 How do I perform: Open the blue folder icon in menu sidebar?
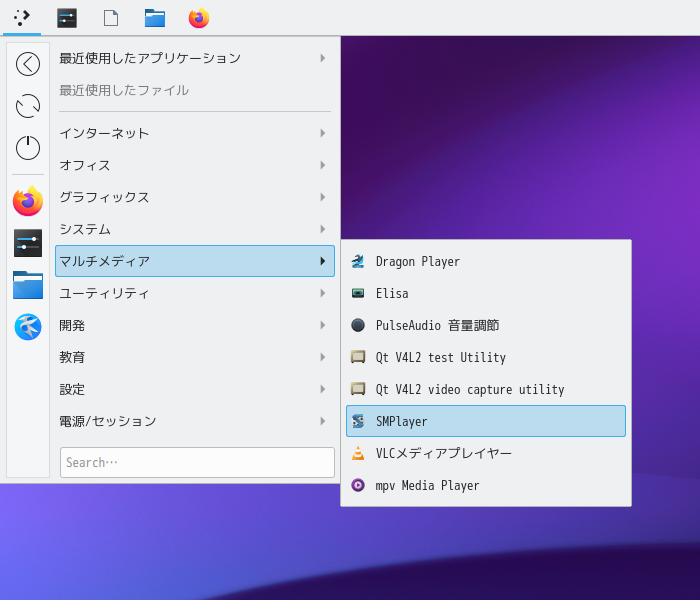(28, 285)
